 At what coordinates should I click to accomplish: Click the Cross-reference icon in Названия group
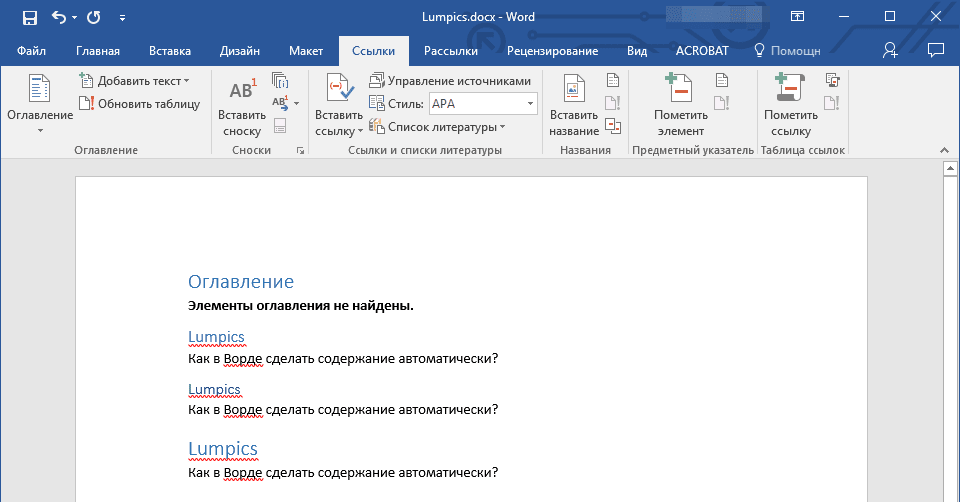point(613,126)
